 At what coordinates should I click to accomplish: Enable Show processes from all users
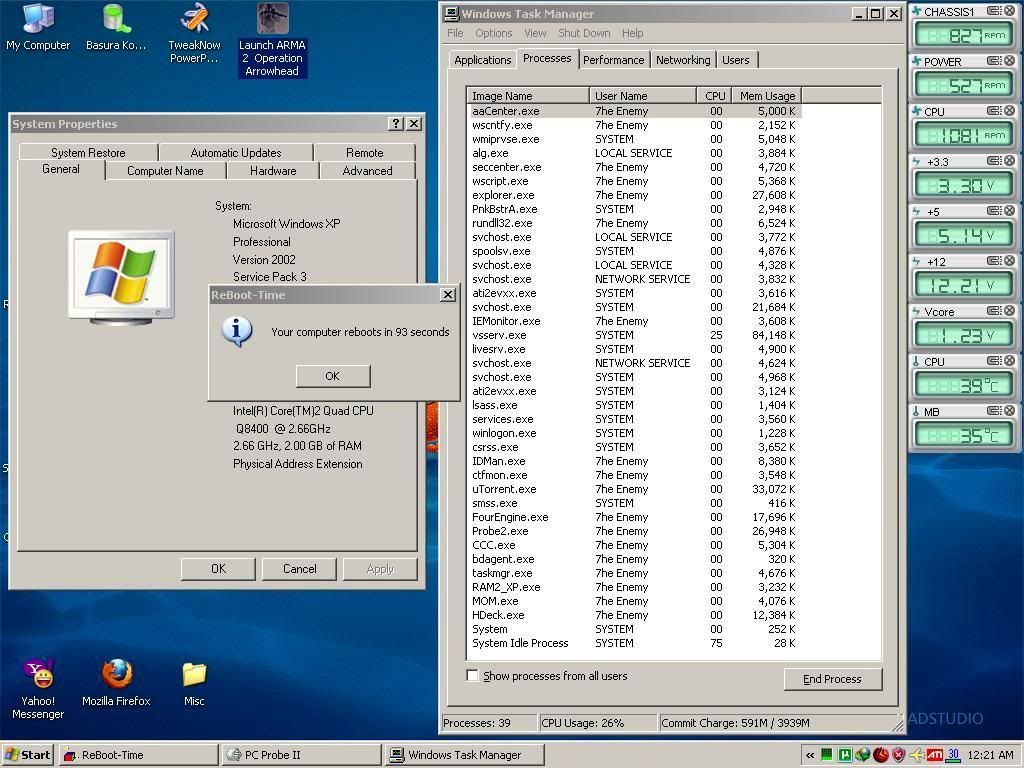472,676
